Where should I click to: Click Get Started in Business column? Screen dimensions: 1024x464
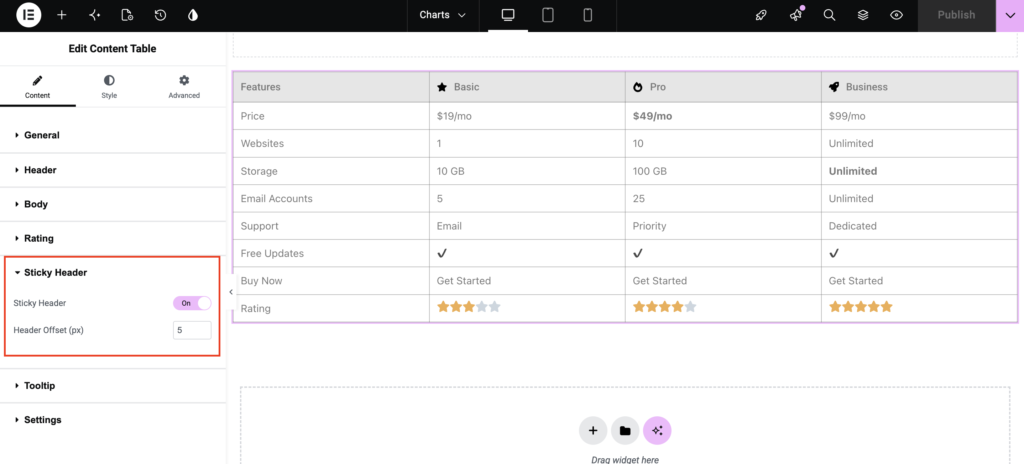(x=856, y=281)
